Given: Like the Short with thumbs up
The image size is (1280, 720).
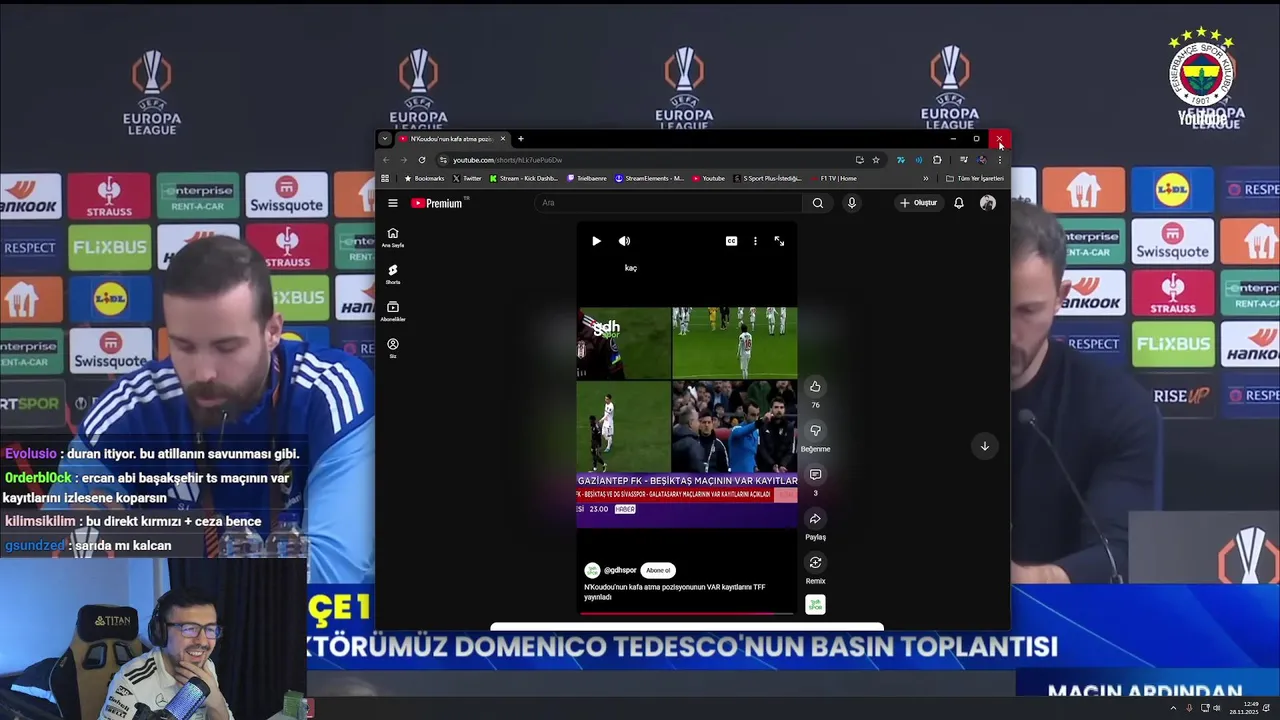Looking at the screenshot, I should tap(815, 387).
